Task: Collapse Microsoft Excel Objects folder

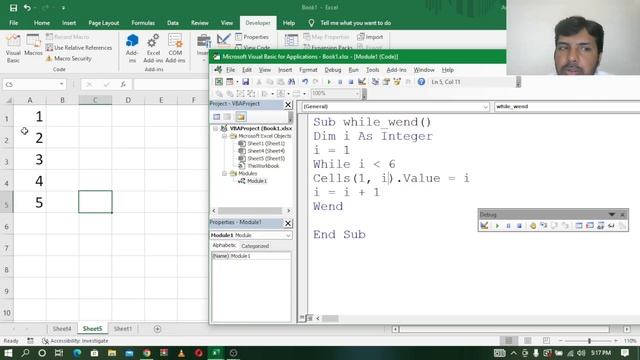Action: [224, 136]
